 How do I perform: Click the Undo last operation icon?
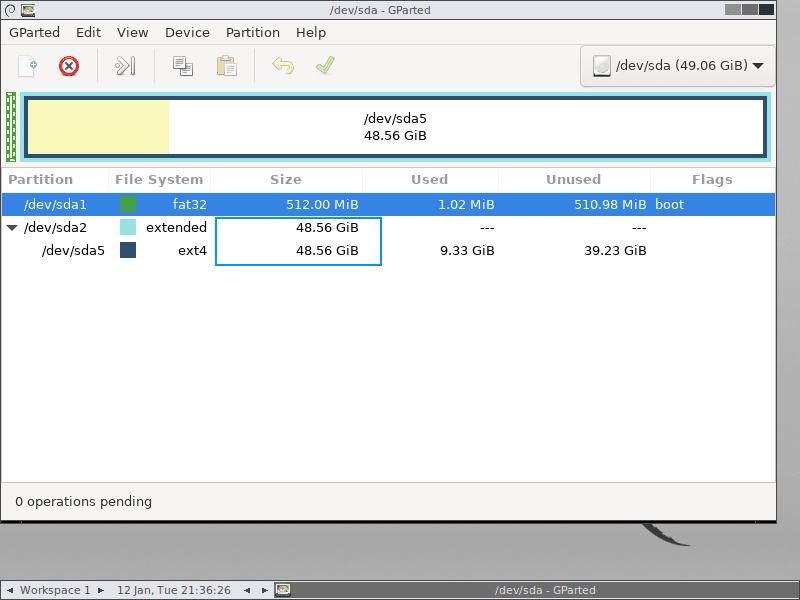pos(282,65)
